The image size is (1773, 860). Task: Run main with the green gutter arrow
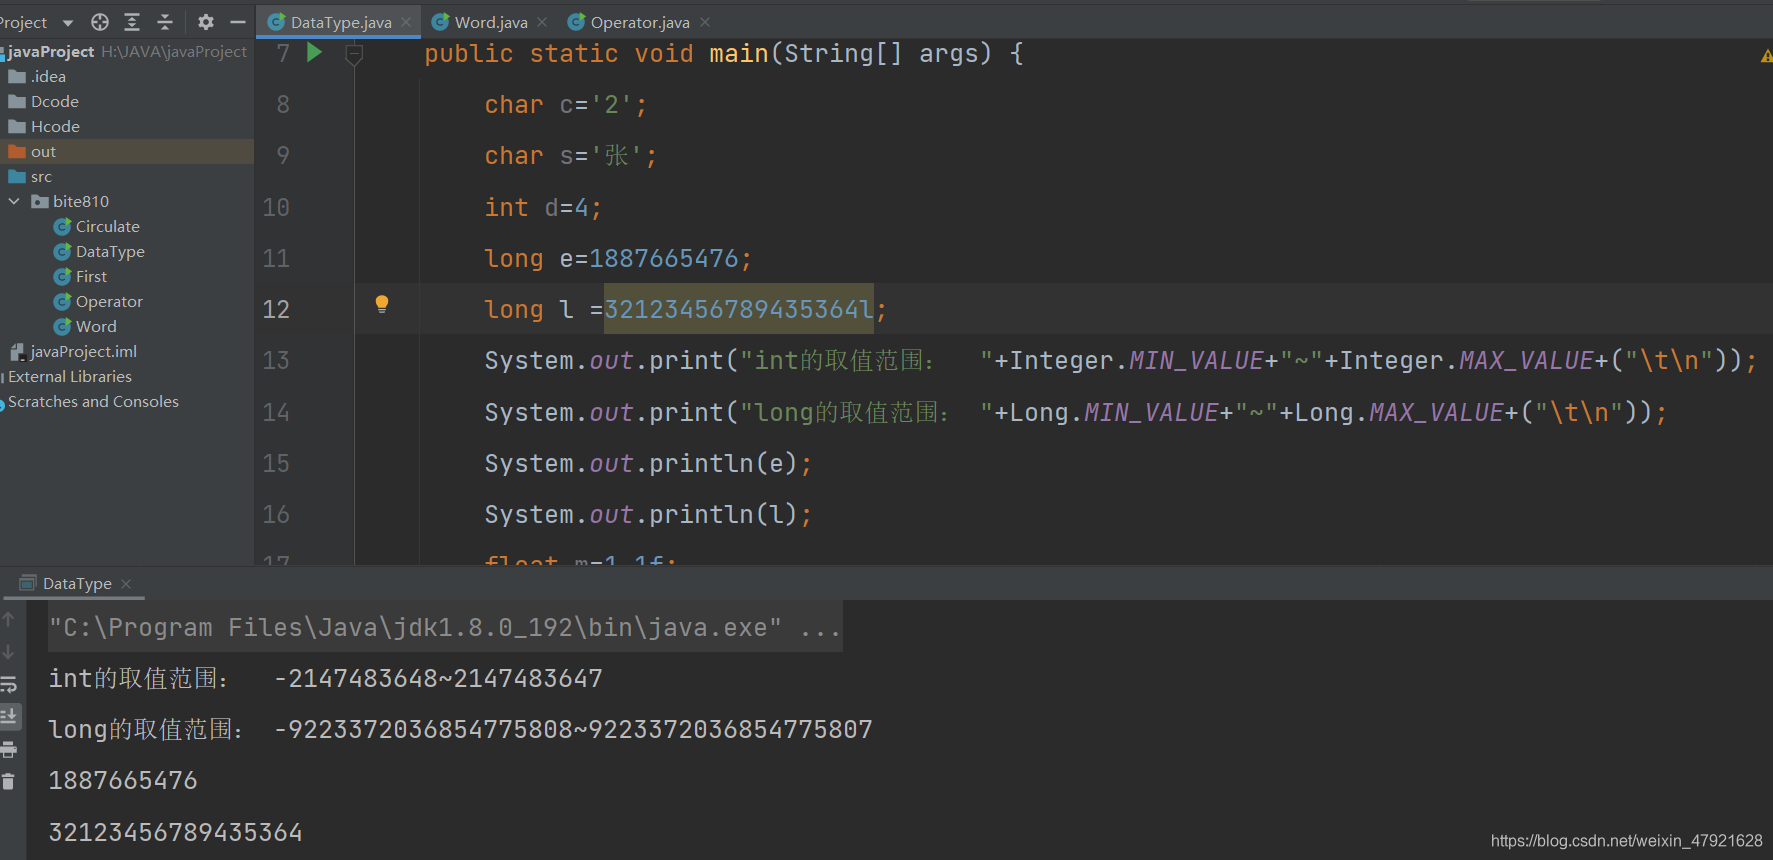314,52
